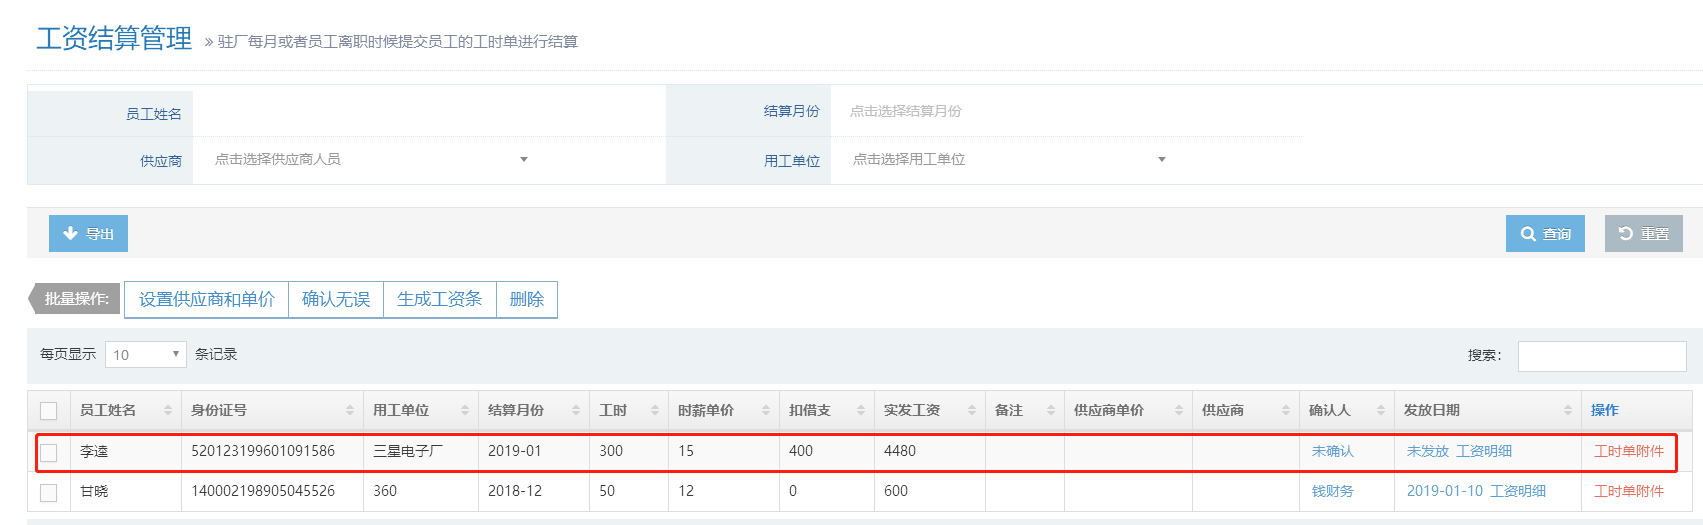Click the 结算月份 month picker field
The image size is (1703, 525).
(1065, 111)
